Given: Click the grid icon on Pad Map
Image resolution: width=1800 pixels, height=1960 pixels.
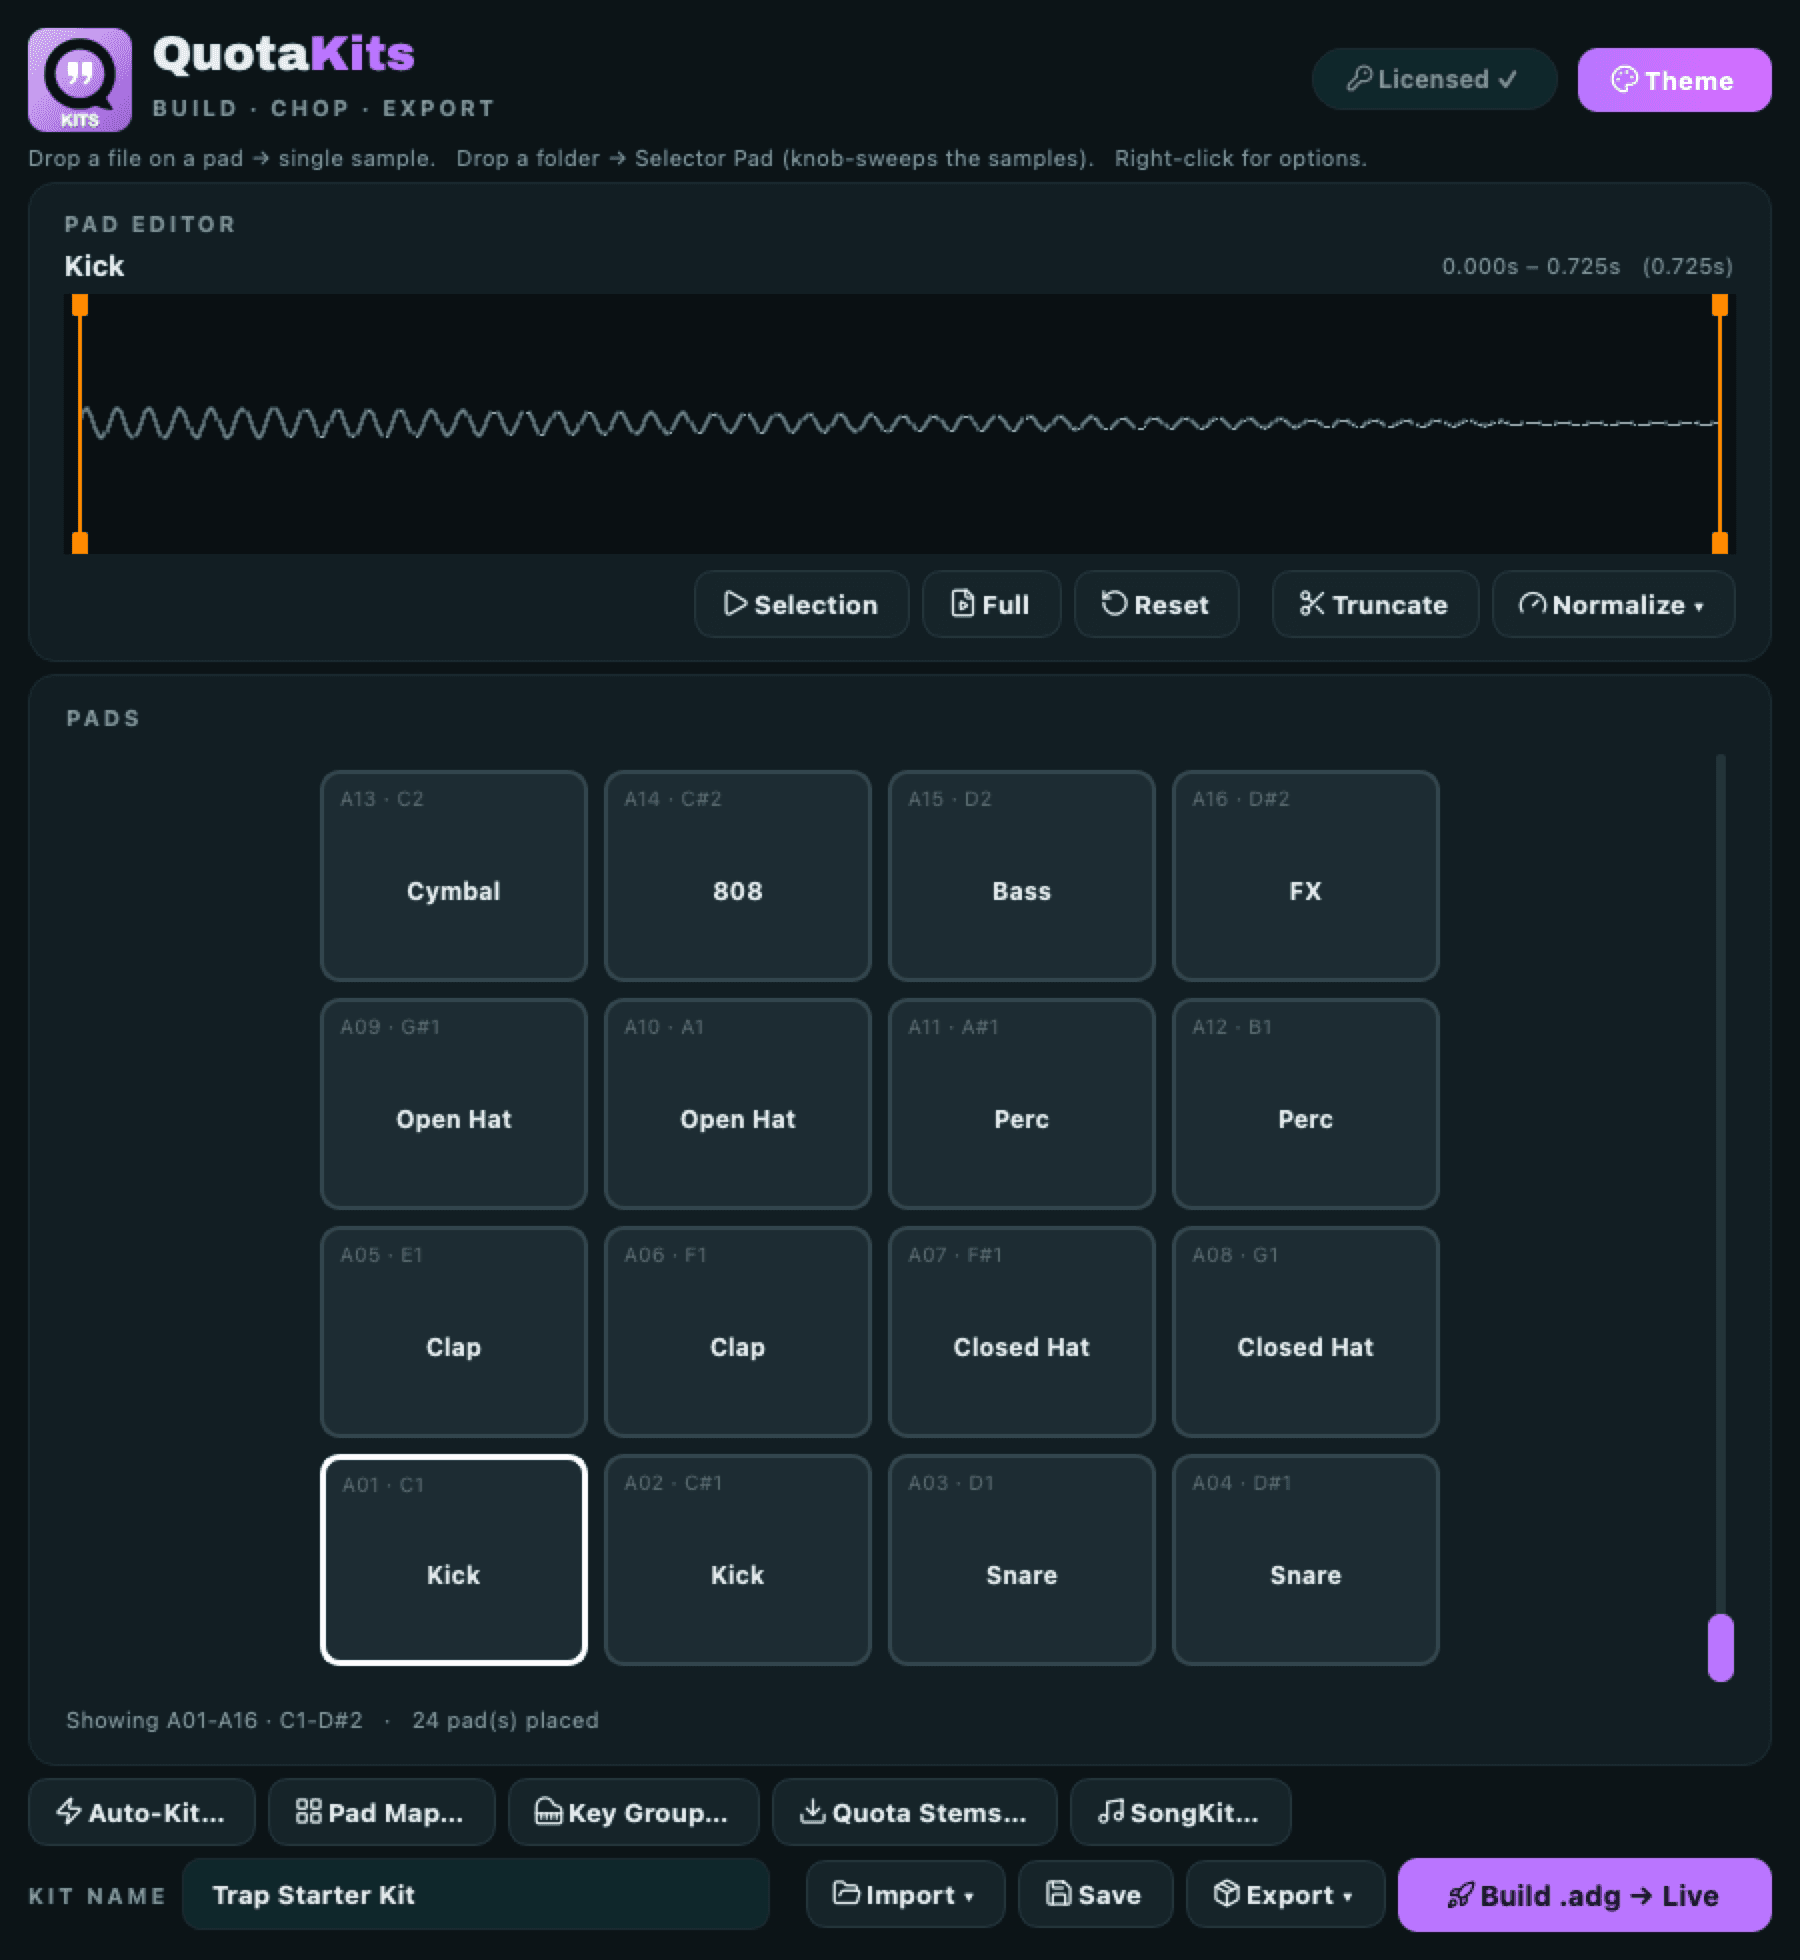Looking at the screenshot, I should pyautogui.click(x=309, y=1812).
